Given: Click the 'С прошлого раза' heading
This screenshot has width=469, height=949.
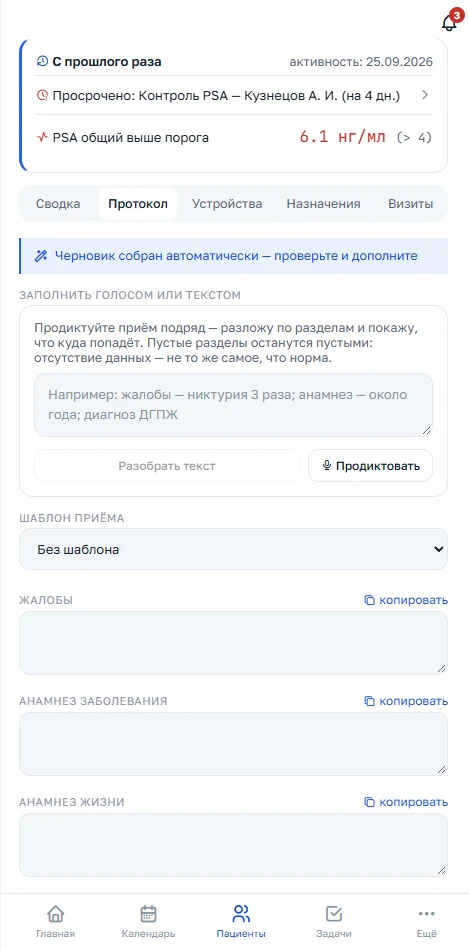Looking at the screenshot, I should click(107, 62).
